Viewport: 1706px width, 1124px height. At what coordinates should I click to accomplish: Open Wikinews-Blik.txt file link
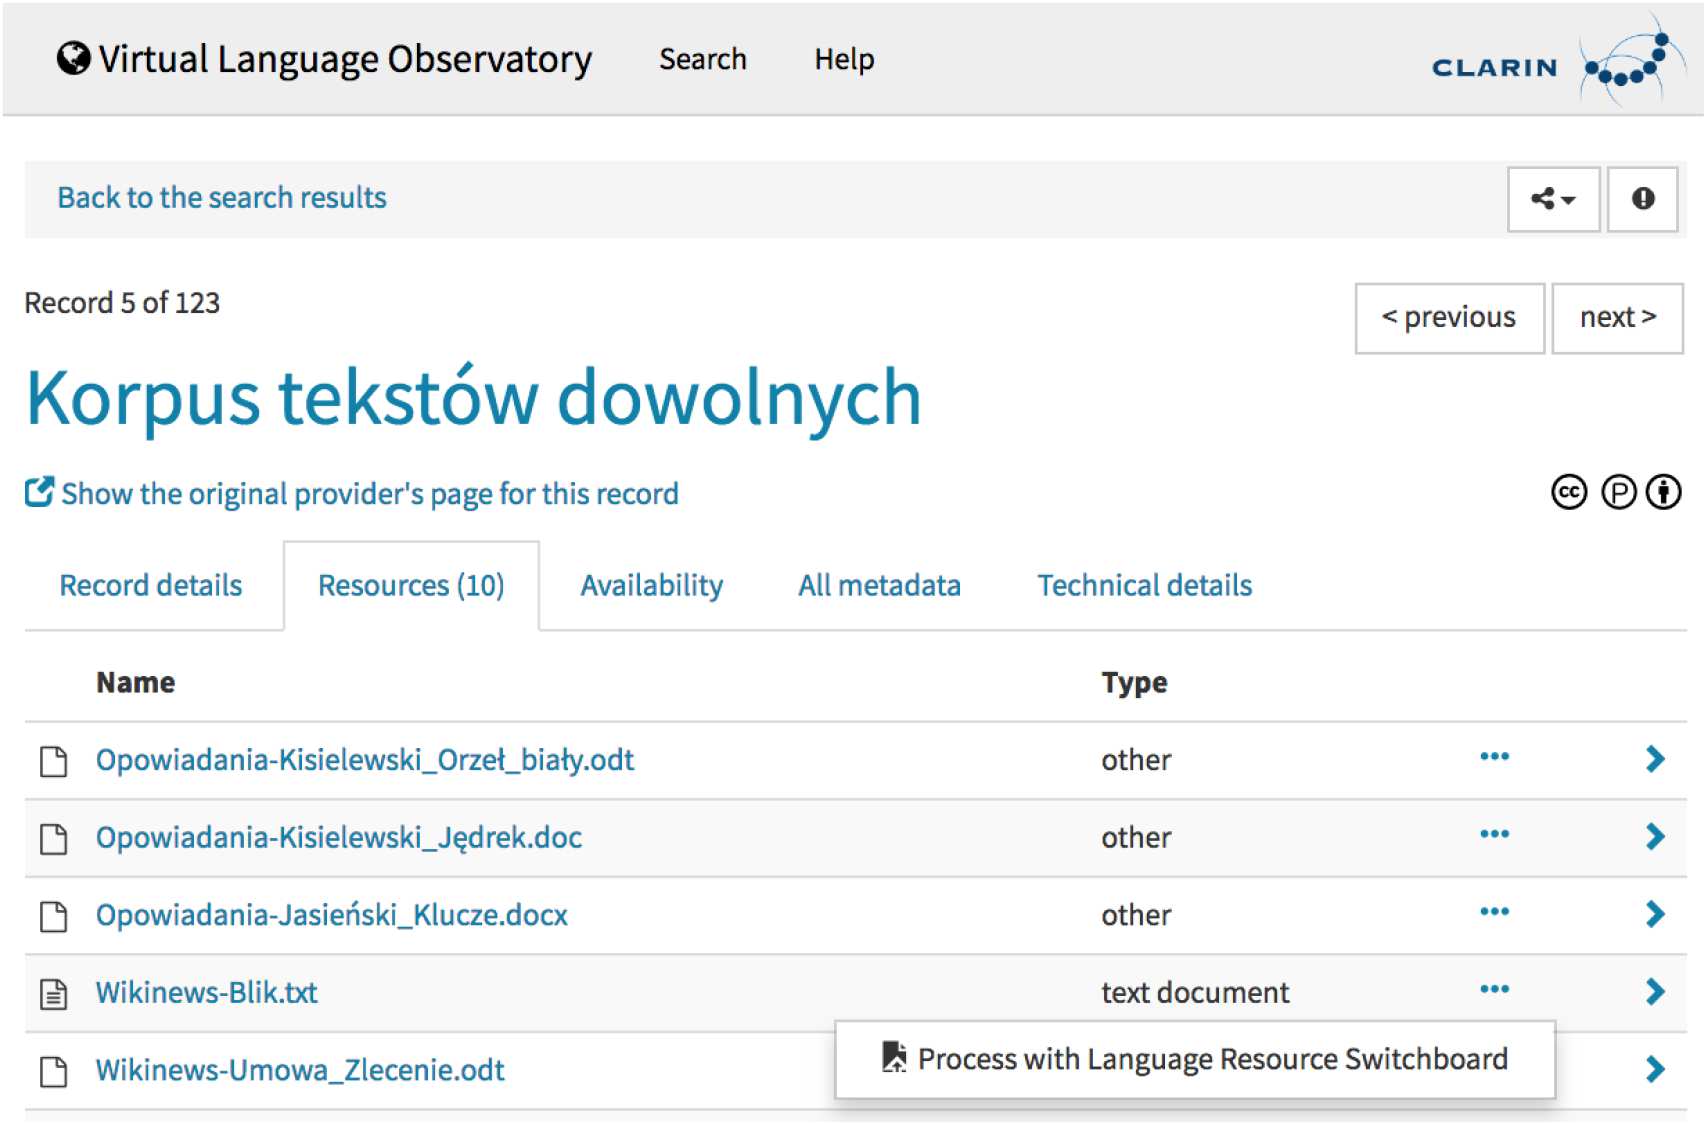click(x=207, y=992)
